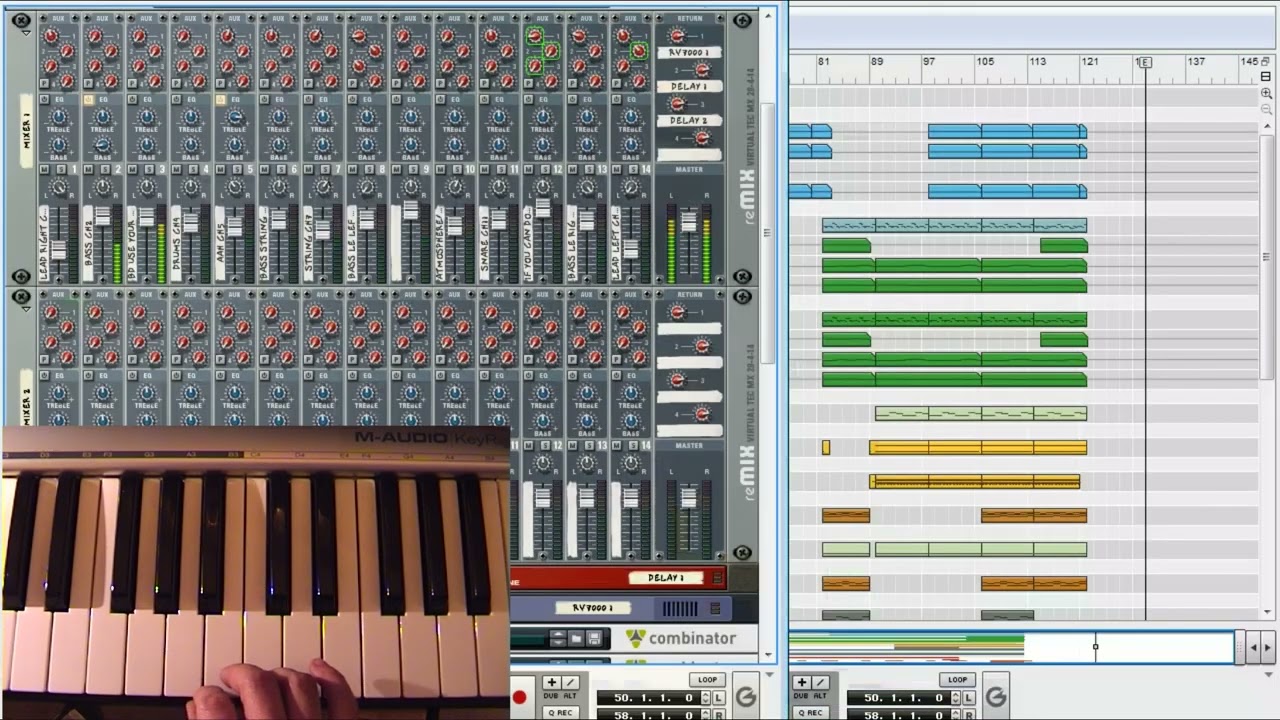Solo channel 9 in Mixer 1
The image size is (1280, 720).
click(x=414, y=170)
